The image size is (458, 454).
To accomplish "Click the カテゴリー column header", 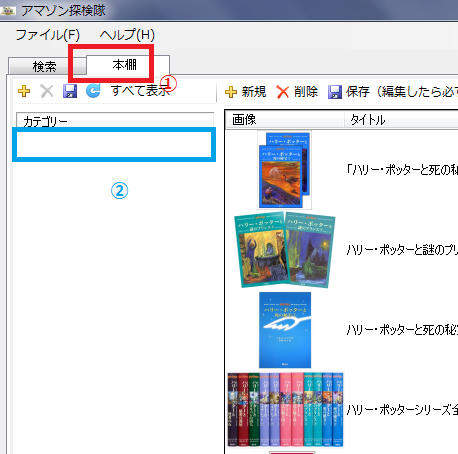I will click(x=115, y=121).
